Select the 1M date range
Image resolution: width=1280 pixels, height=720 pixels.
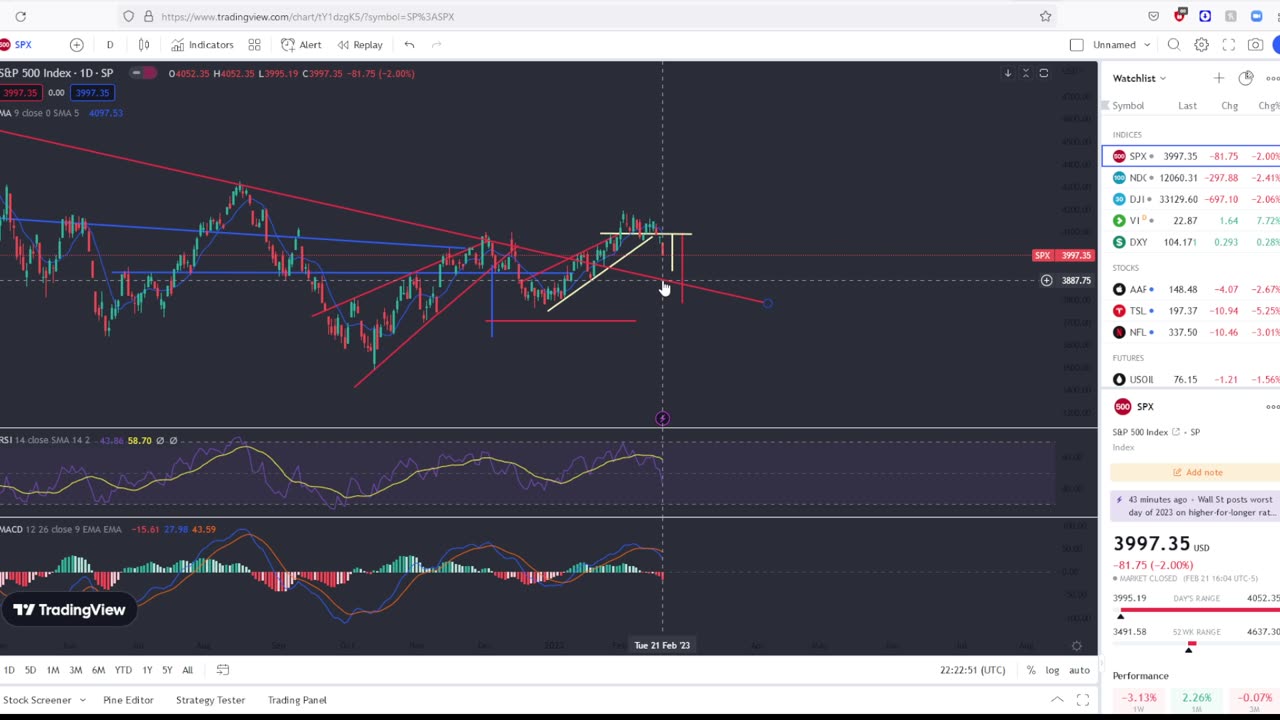coord(53,670)
